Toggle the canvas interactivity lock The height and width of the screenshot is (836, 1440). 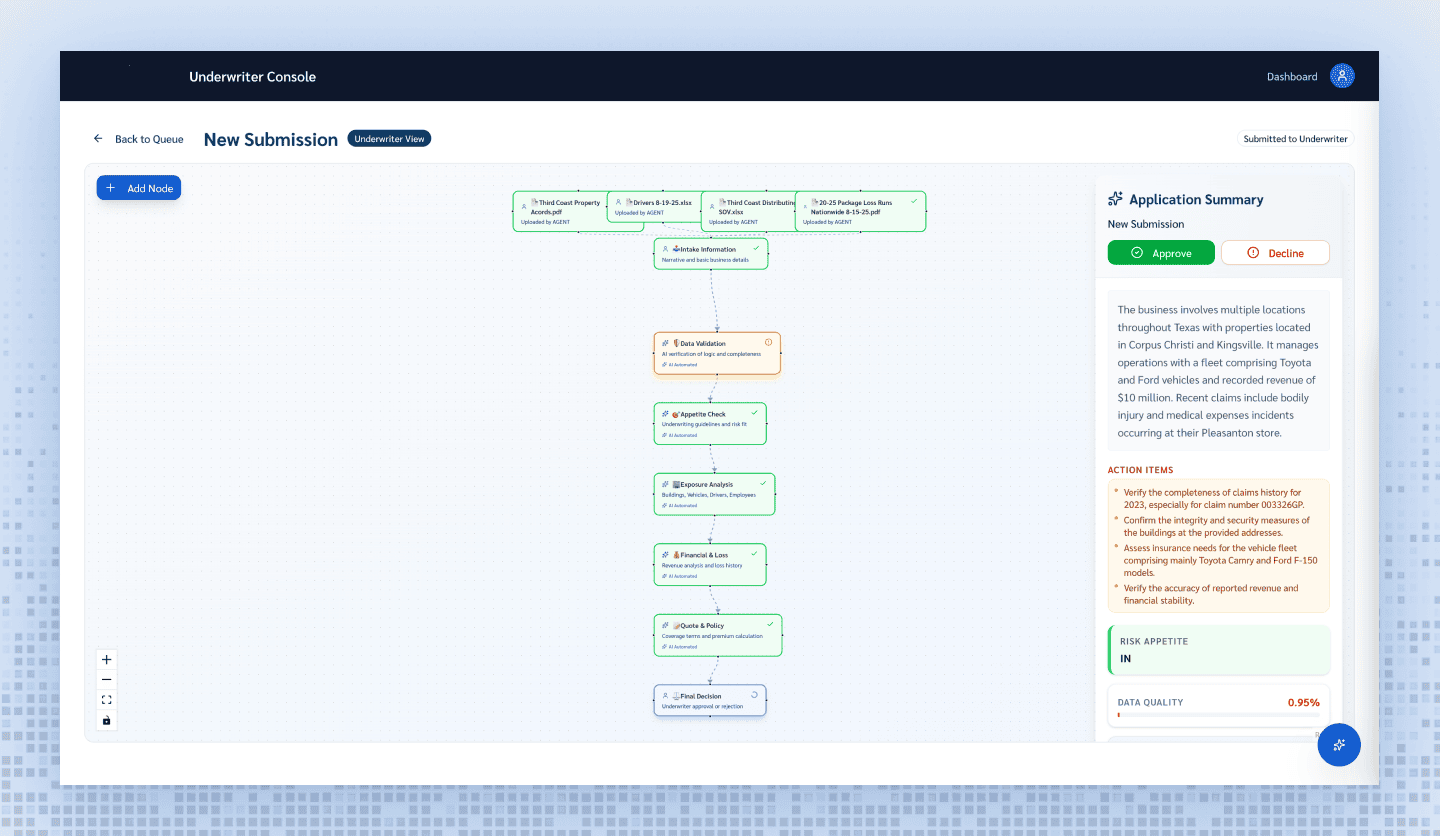pyautogui.click(x=107, y=720)
